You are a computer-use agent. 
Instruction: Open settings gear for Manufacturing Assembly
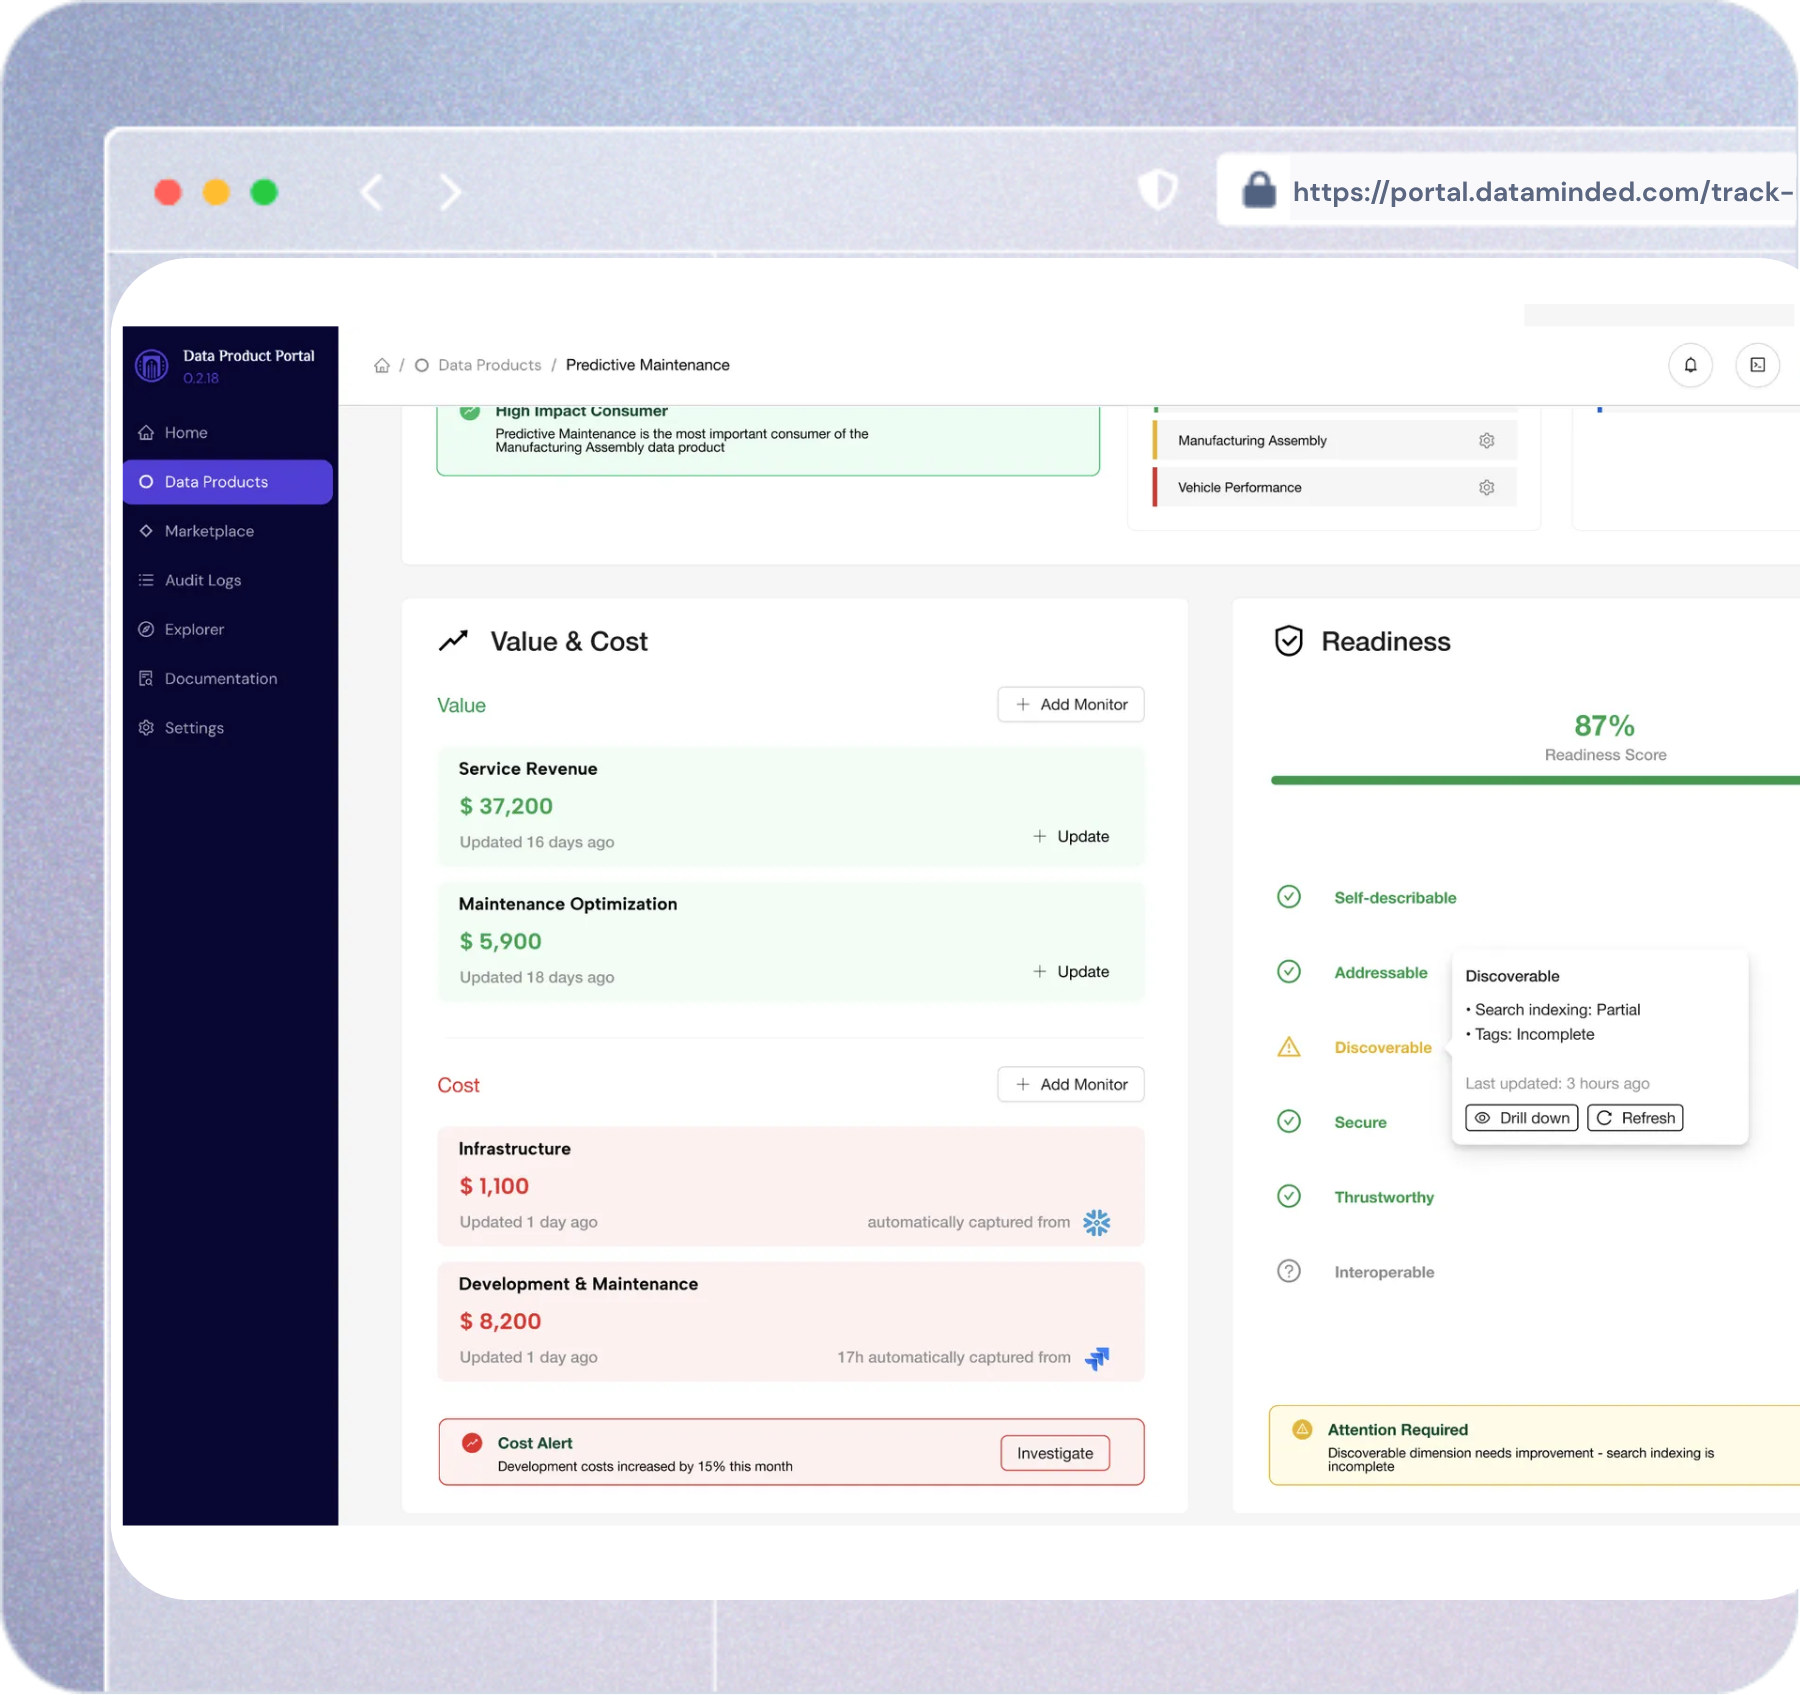(x=1486, y=441)
